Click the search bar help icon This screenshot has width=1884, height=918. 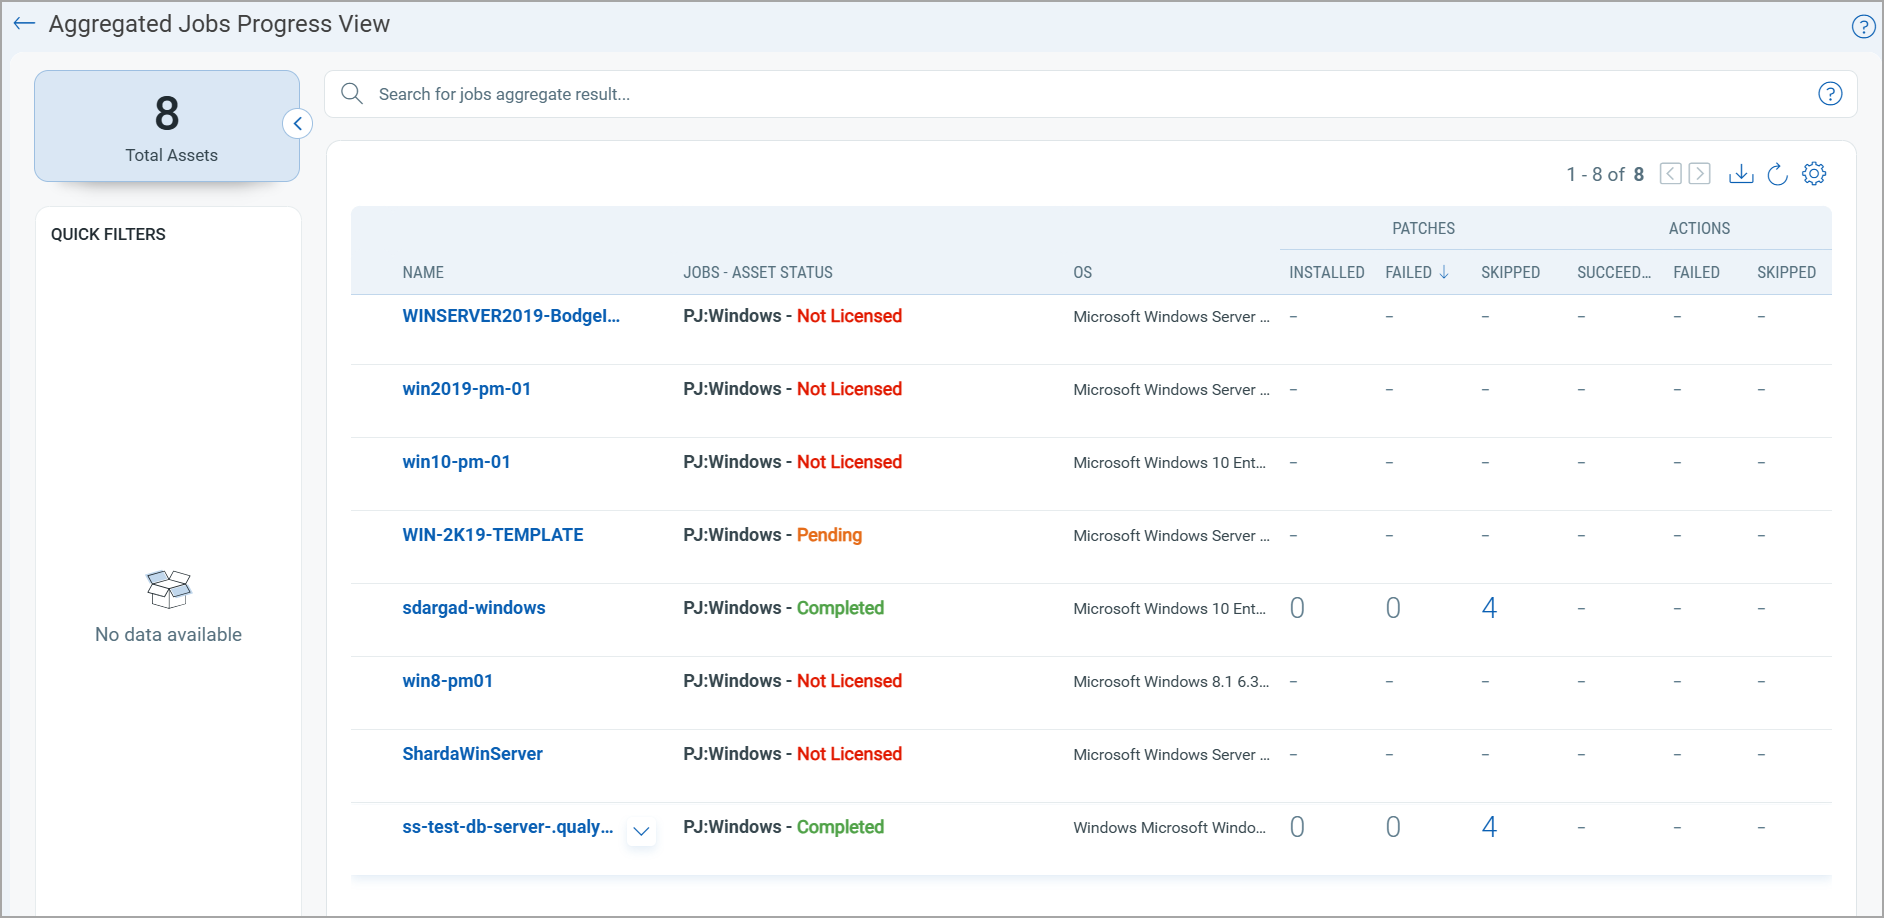tap(1829, 94)
